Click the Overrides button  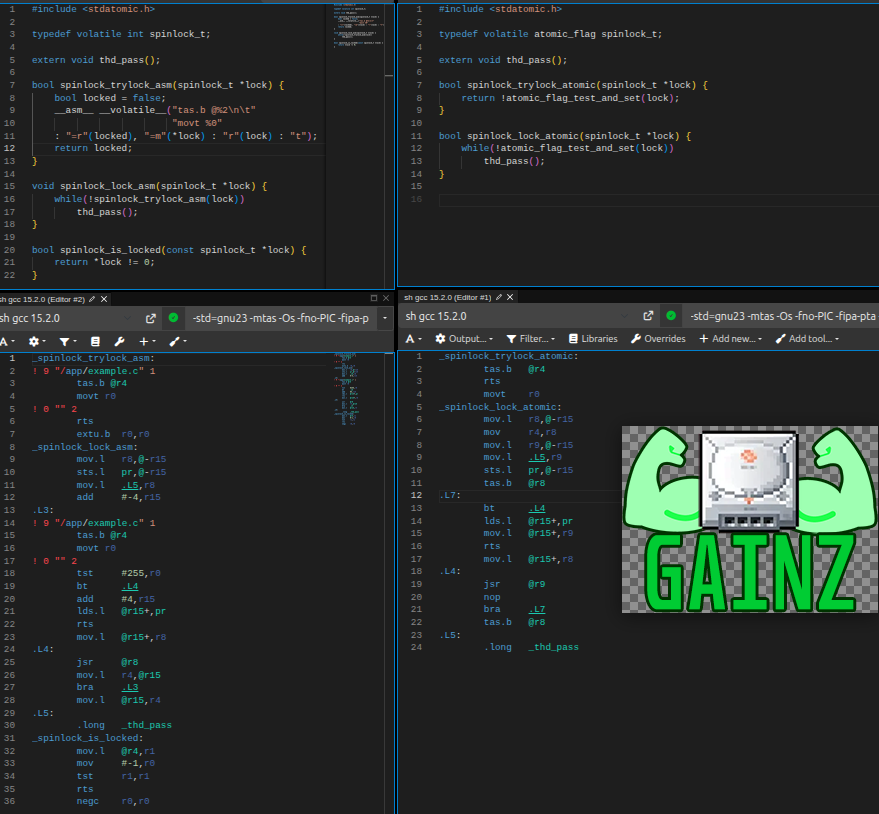pyautogui.click(x=658, y=339)
